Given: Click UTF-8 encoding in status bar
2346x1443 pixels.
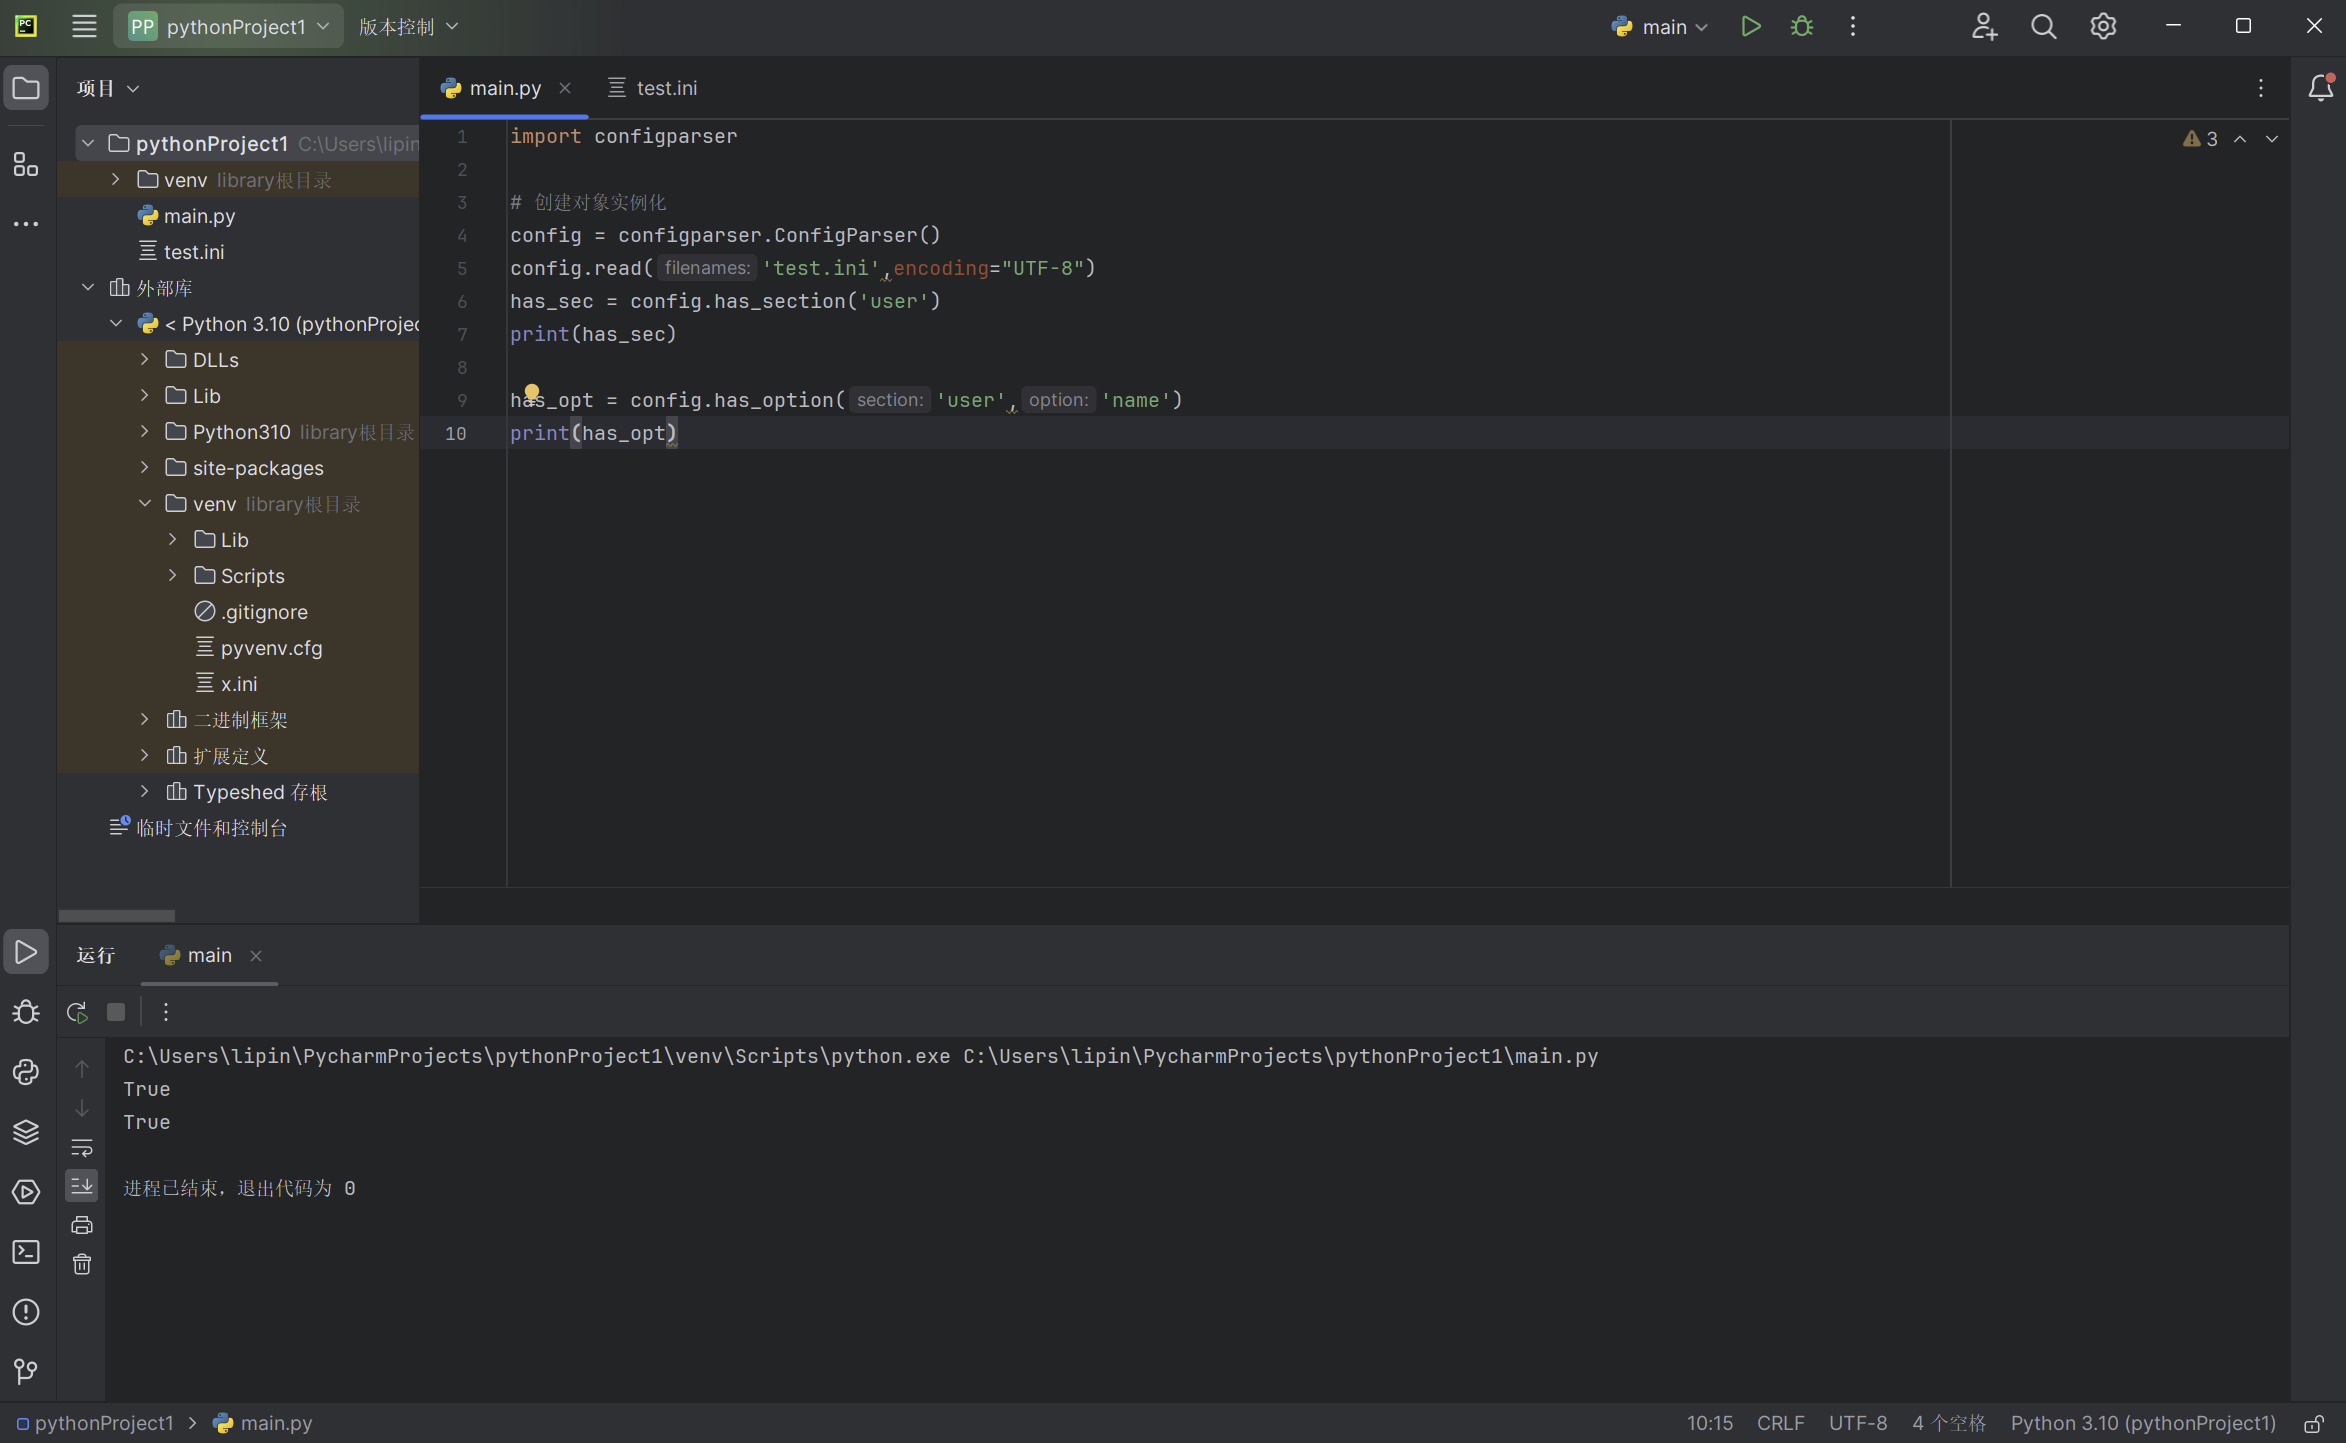Looking at the screenshot, I should 1857,1423.
